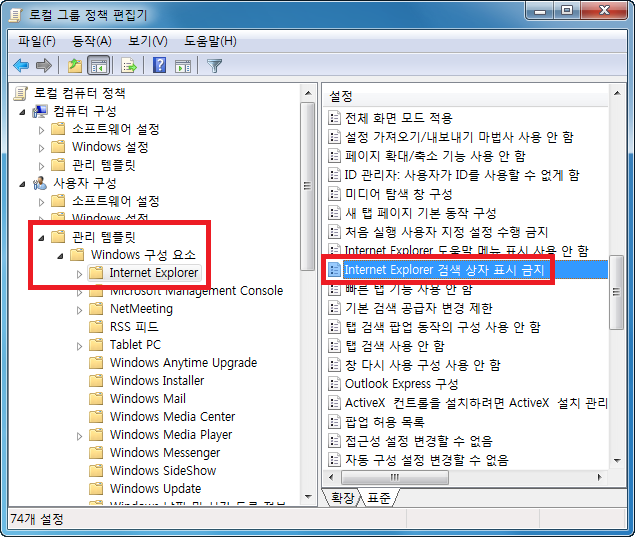
Task: Expand 소프트웨어 설정 under 사용자 구성
Action: pos(41,202)
